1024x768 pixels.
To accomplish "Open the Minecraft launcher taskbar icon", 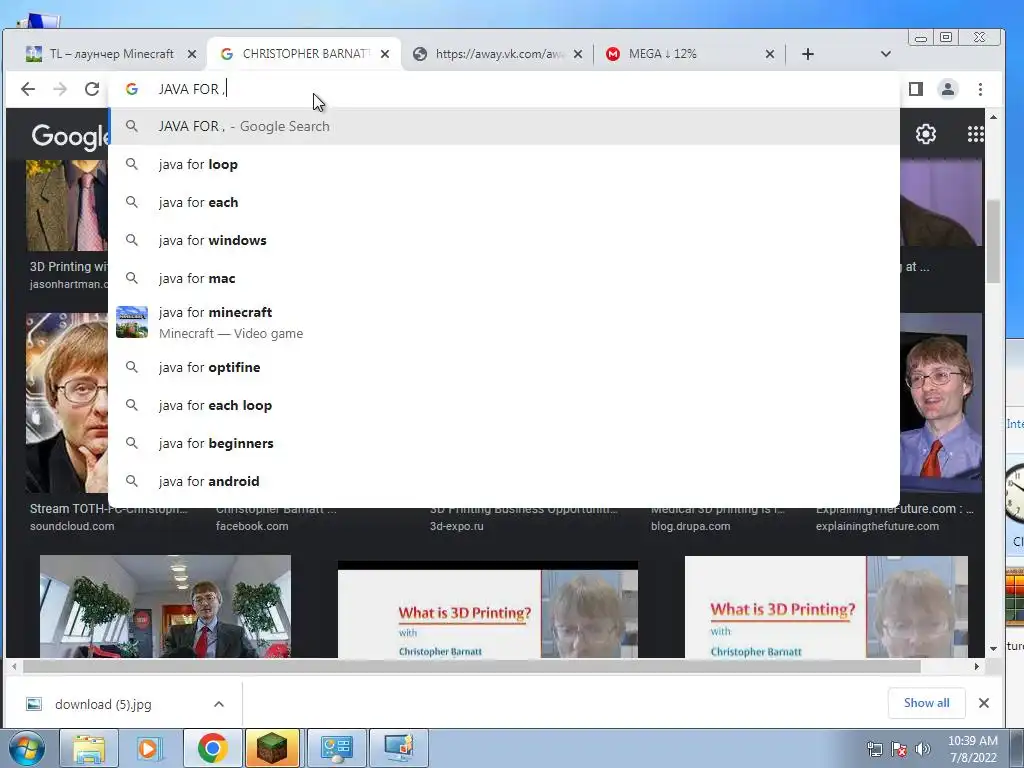I will pyautogui.click(x=272, y=748).
